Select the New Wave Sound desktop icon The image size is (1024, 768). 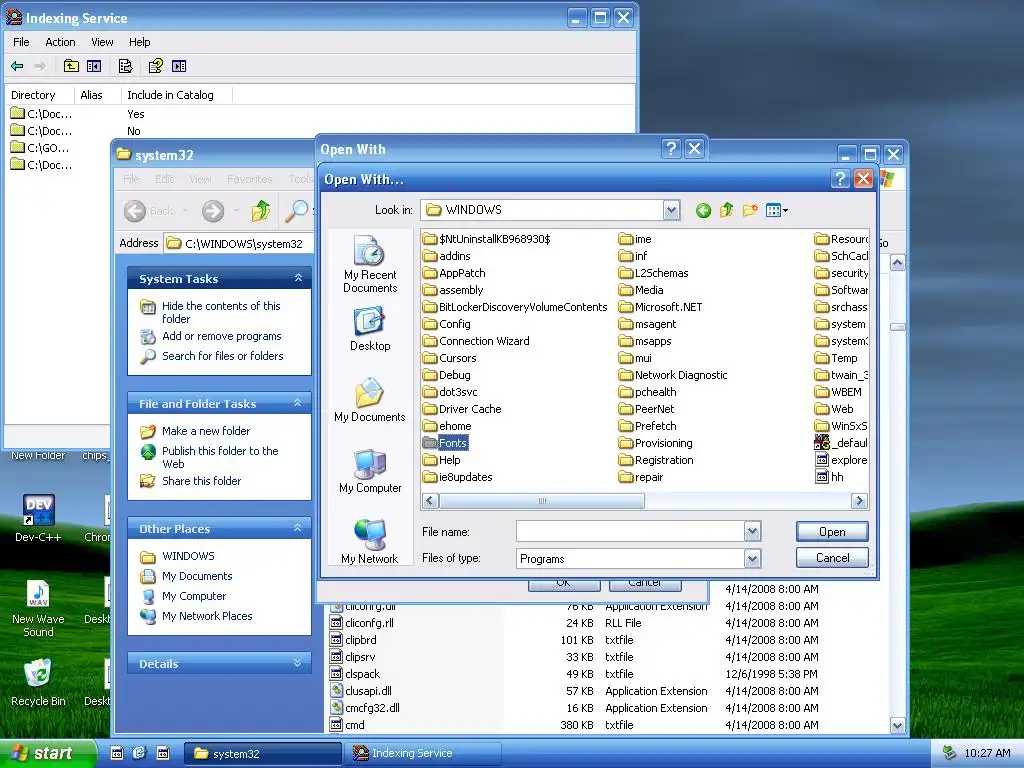coord(38,609)
